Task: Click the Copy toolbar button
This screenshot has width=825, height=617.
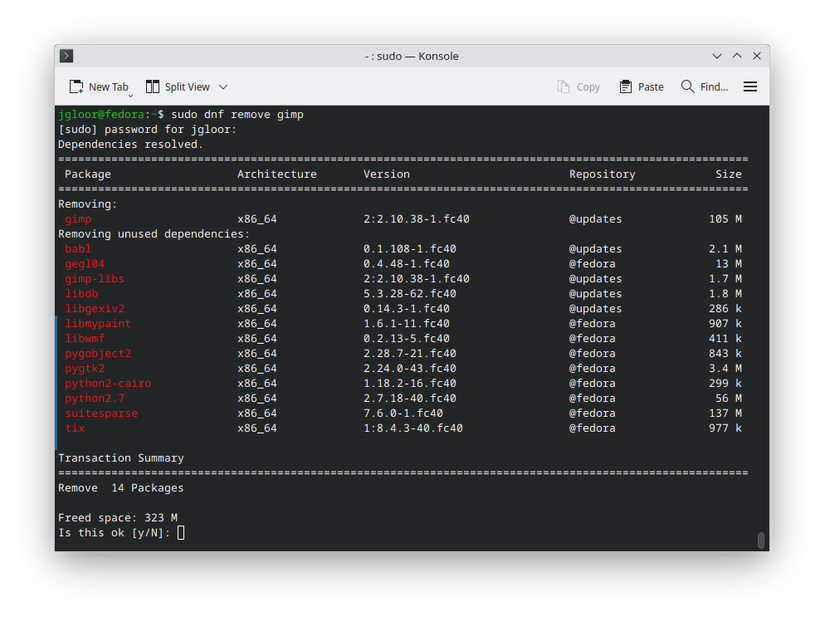Action: [x=579, y=87]
